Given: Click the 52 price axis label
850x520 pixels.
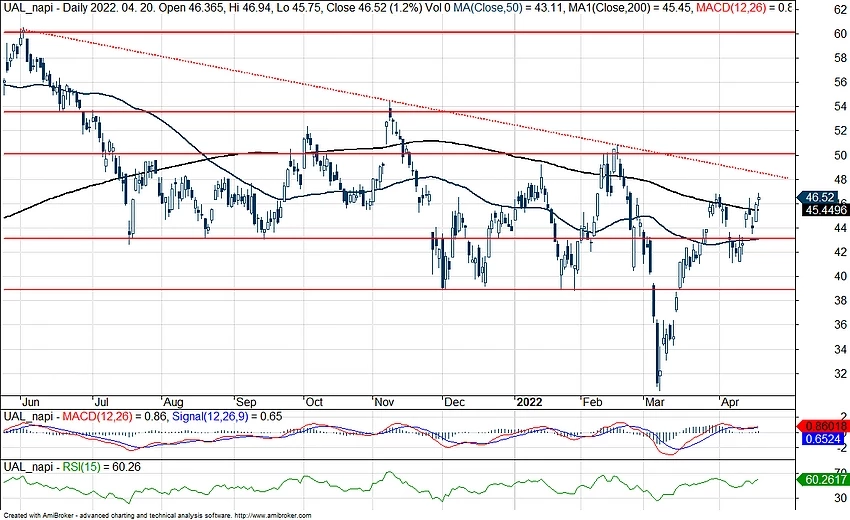Looking at the screenshot, I should [x=840, y=131].
